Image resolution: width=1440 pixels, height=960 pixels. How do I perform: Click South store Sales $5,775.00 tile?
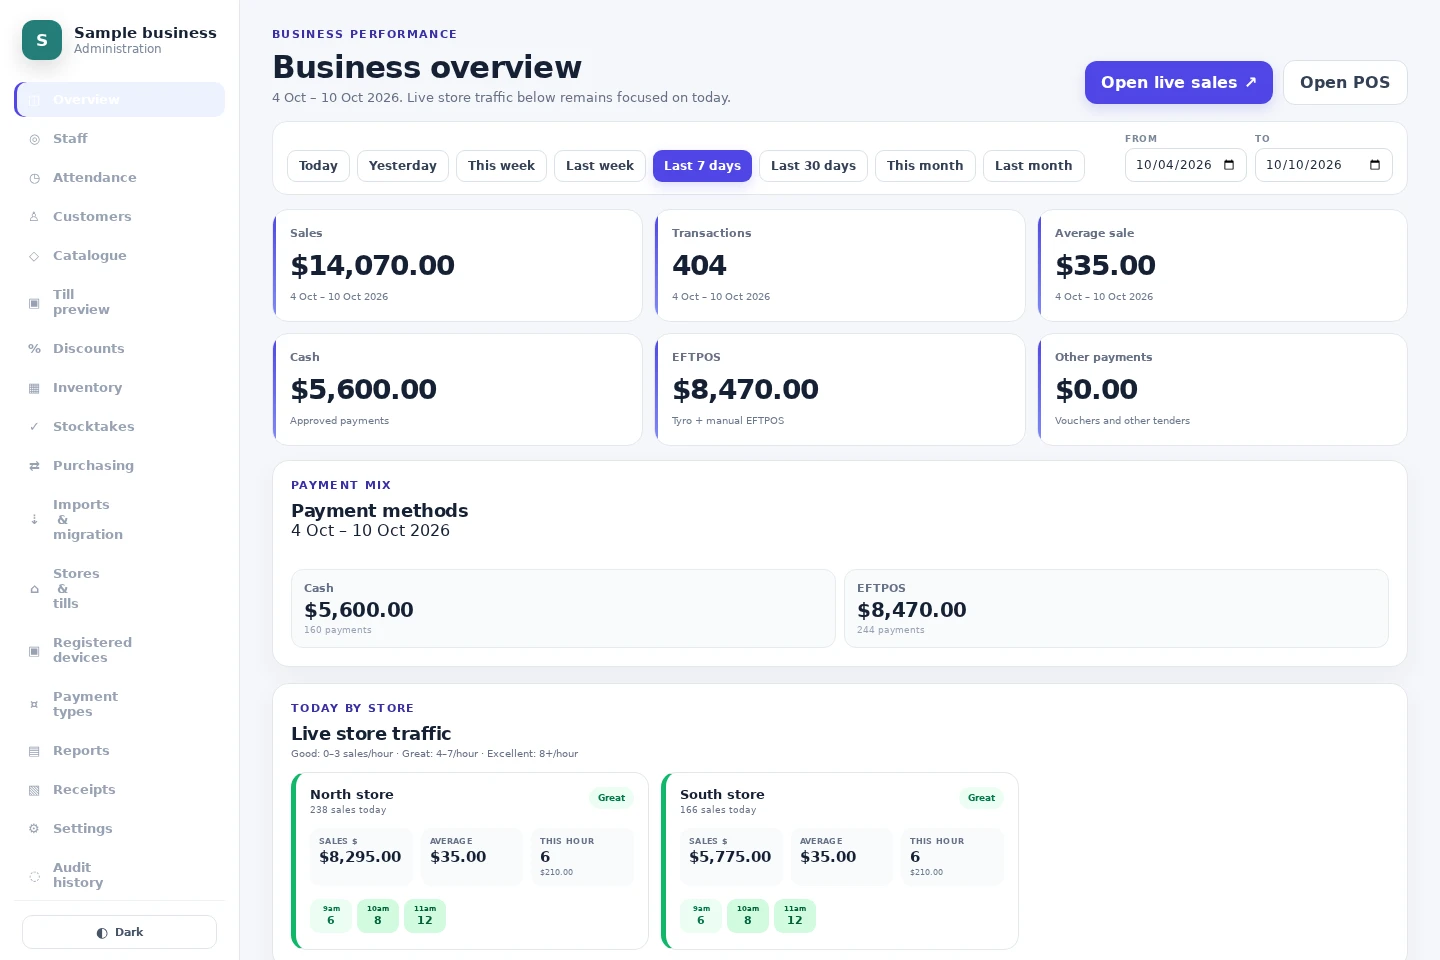pos(731,856)
